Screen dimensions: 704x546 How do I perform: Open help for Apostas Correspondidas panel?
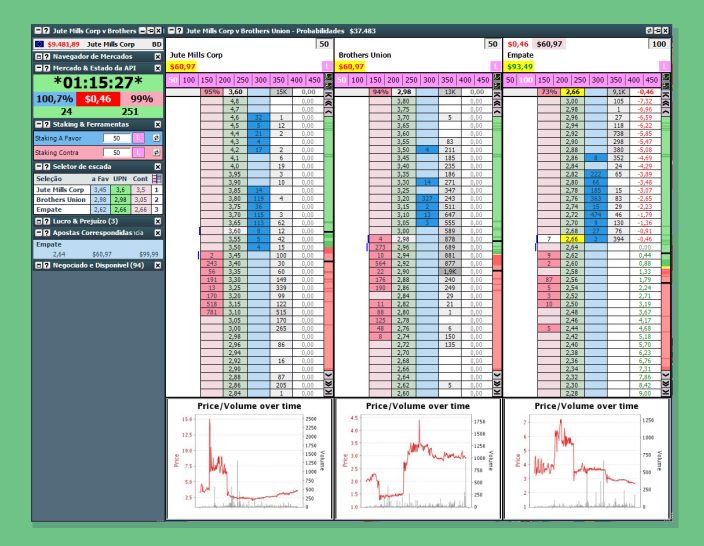[46, 233]
